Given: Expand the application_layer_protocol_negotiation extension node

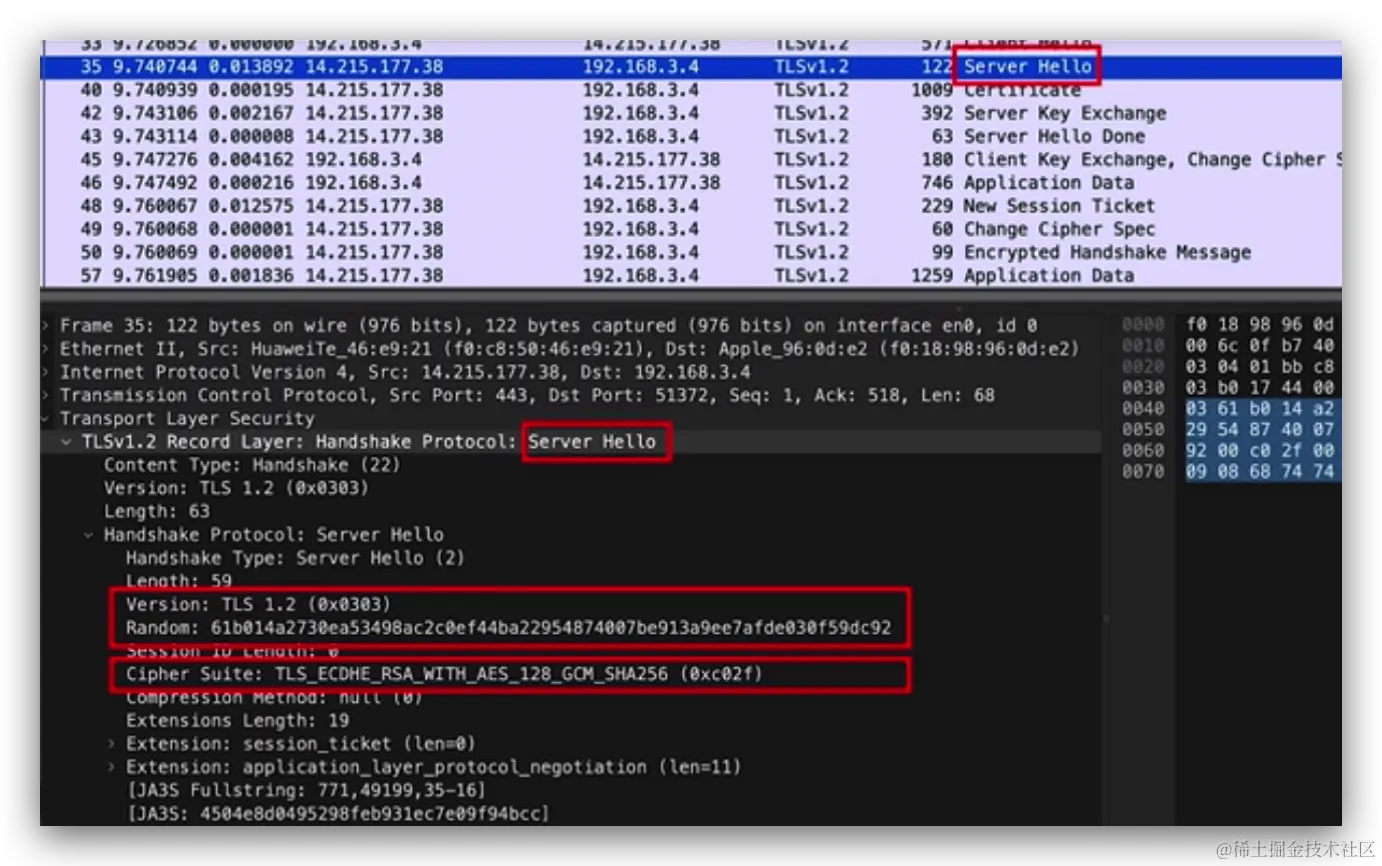Looking at the screenshot, I should click(x=112, y=767).
